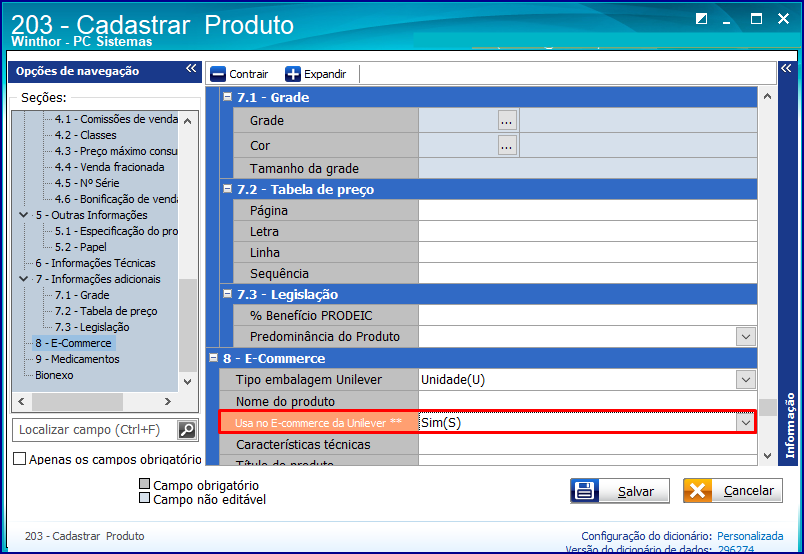
Task: Click sections tree scroll left arrow
Action: click(22, 401)
